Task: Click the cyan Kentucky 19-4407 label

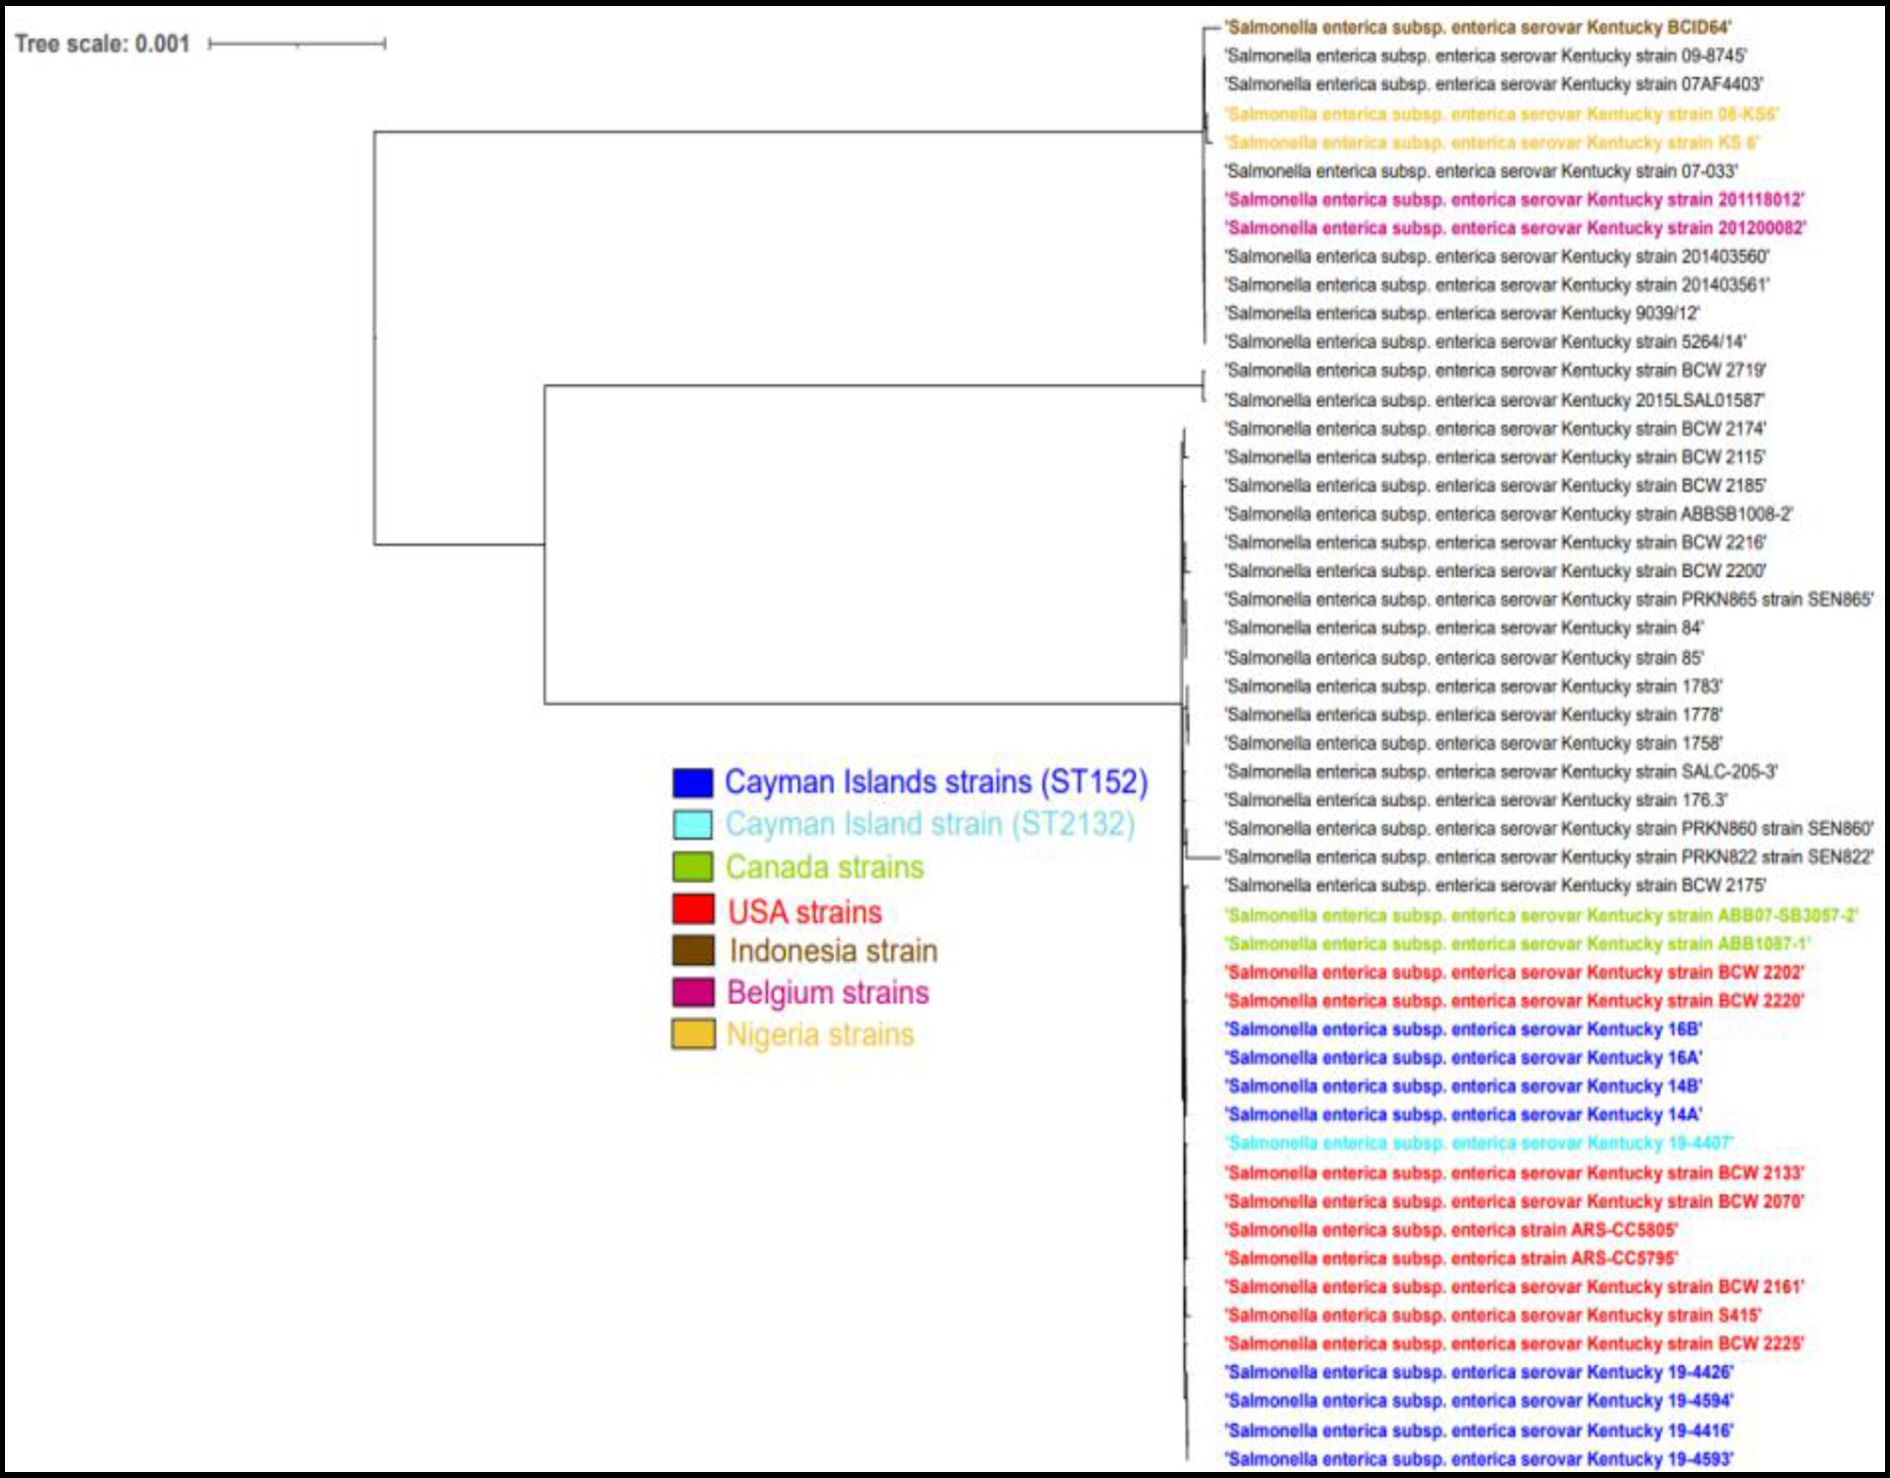Action: click(1480, 1143)
